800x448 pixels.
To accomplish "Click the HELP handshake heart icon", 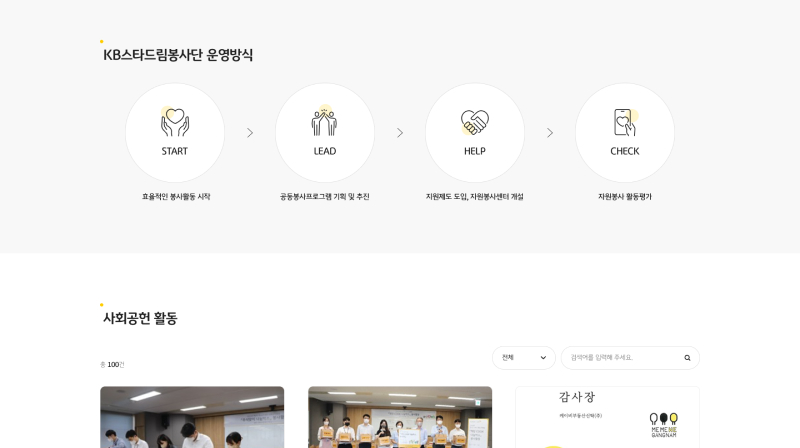I will tap(474, 122).
